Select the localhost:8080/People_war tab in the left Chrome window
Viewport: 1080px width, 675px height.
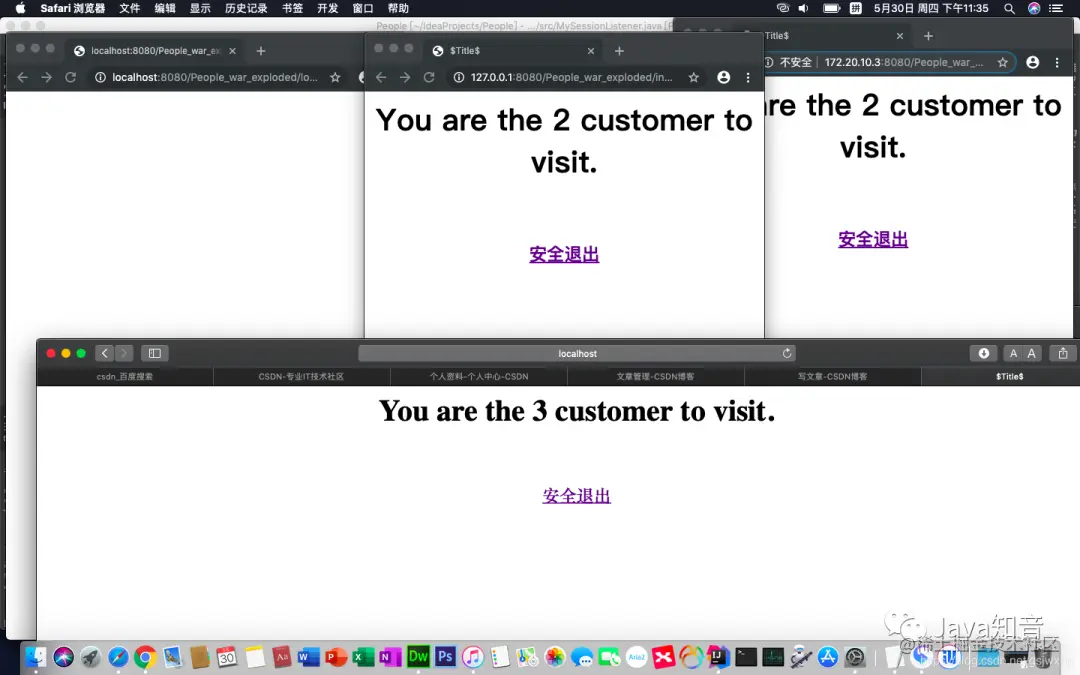[154, 51]
